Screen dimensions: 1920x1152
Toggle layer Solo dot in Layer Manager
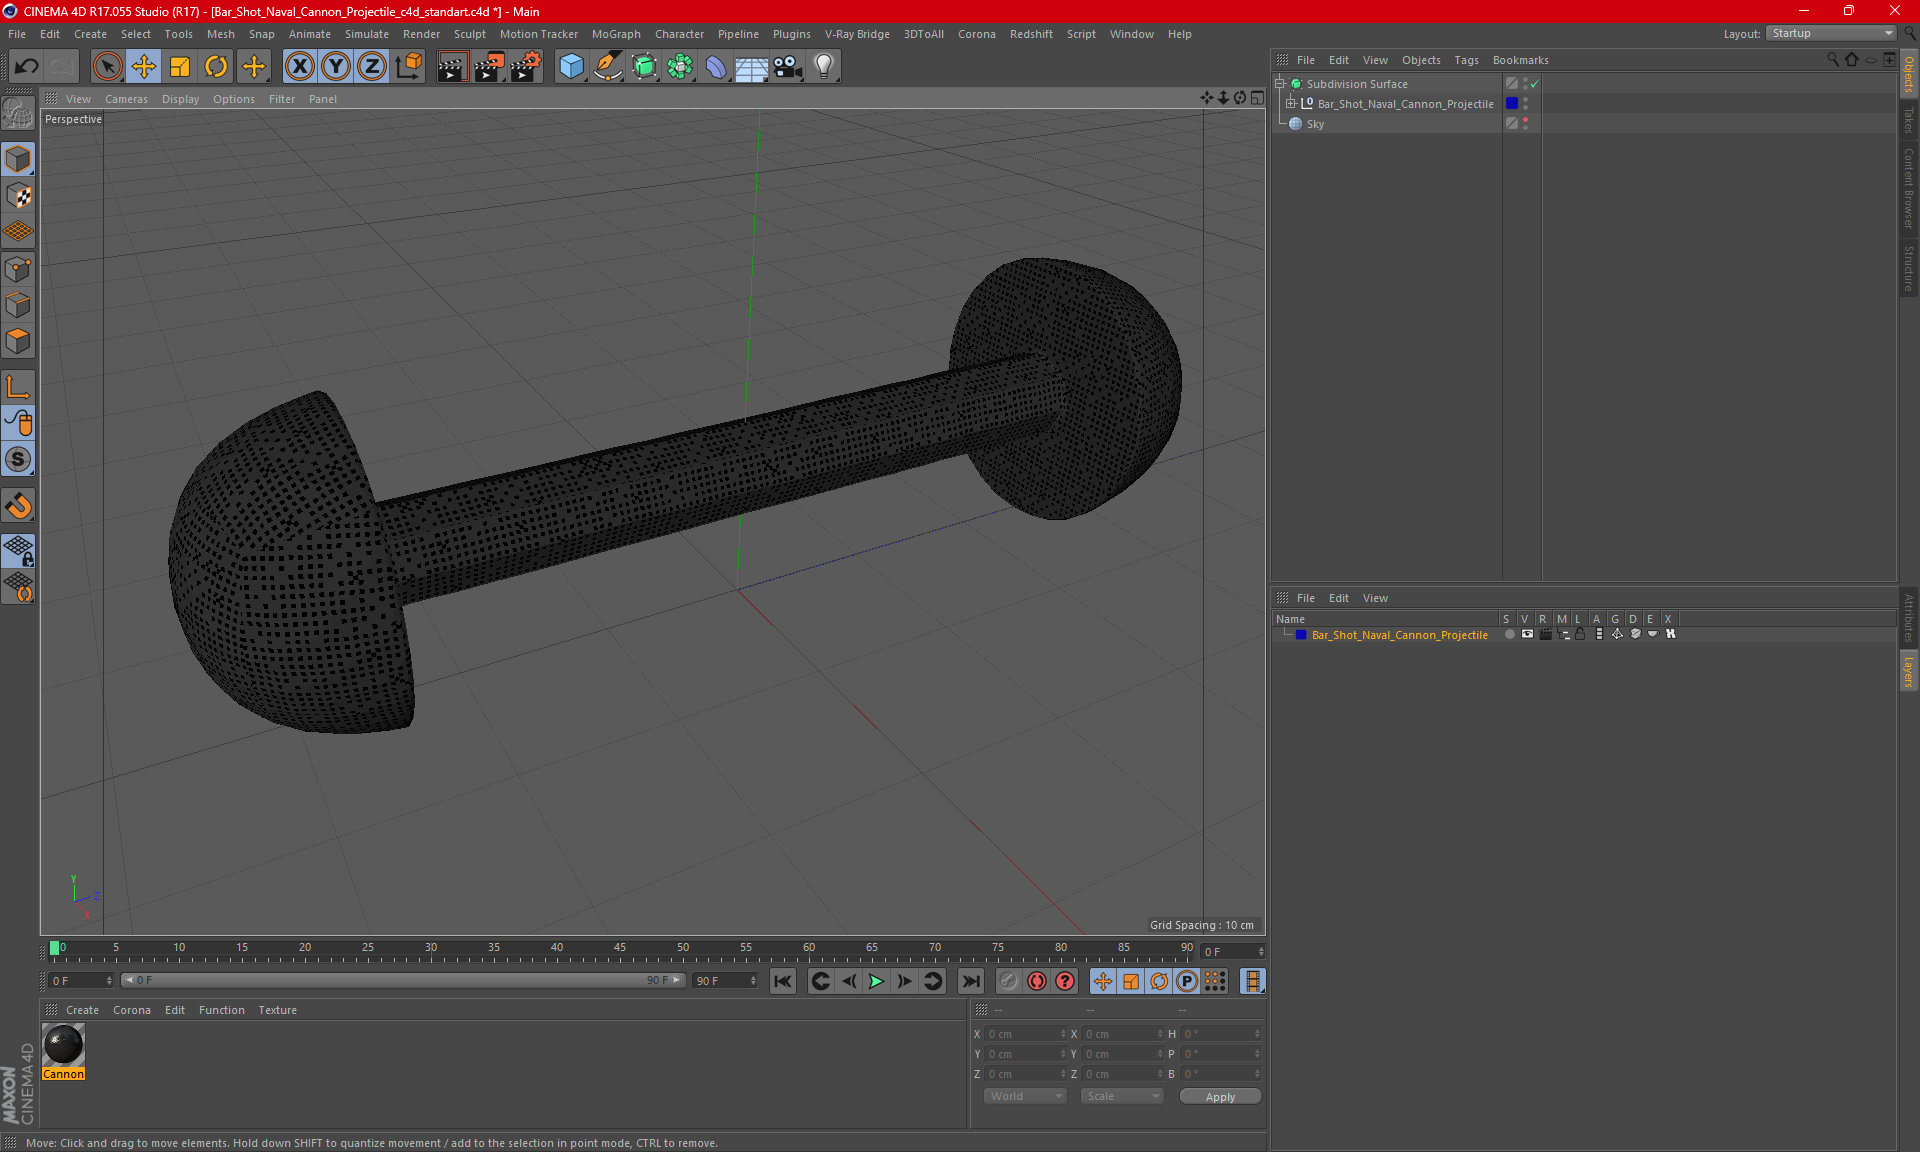1509,634
